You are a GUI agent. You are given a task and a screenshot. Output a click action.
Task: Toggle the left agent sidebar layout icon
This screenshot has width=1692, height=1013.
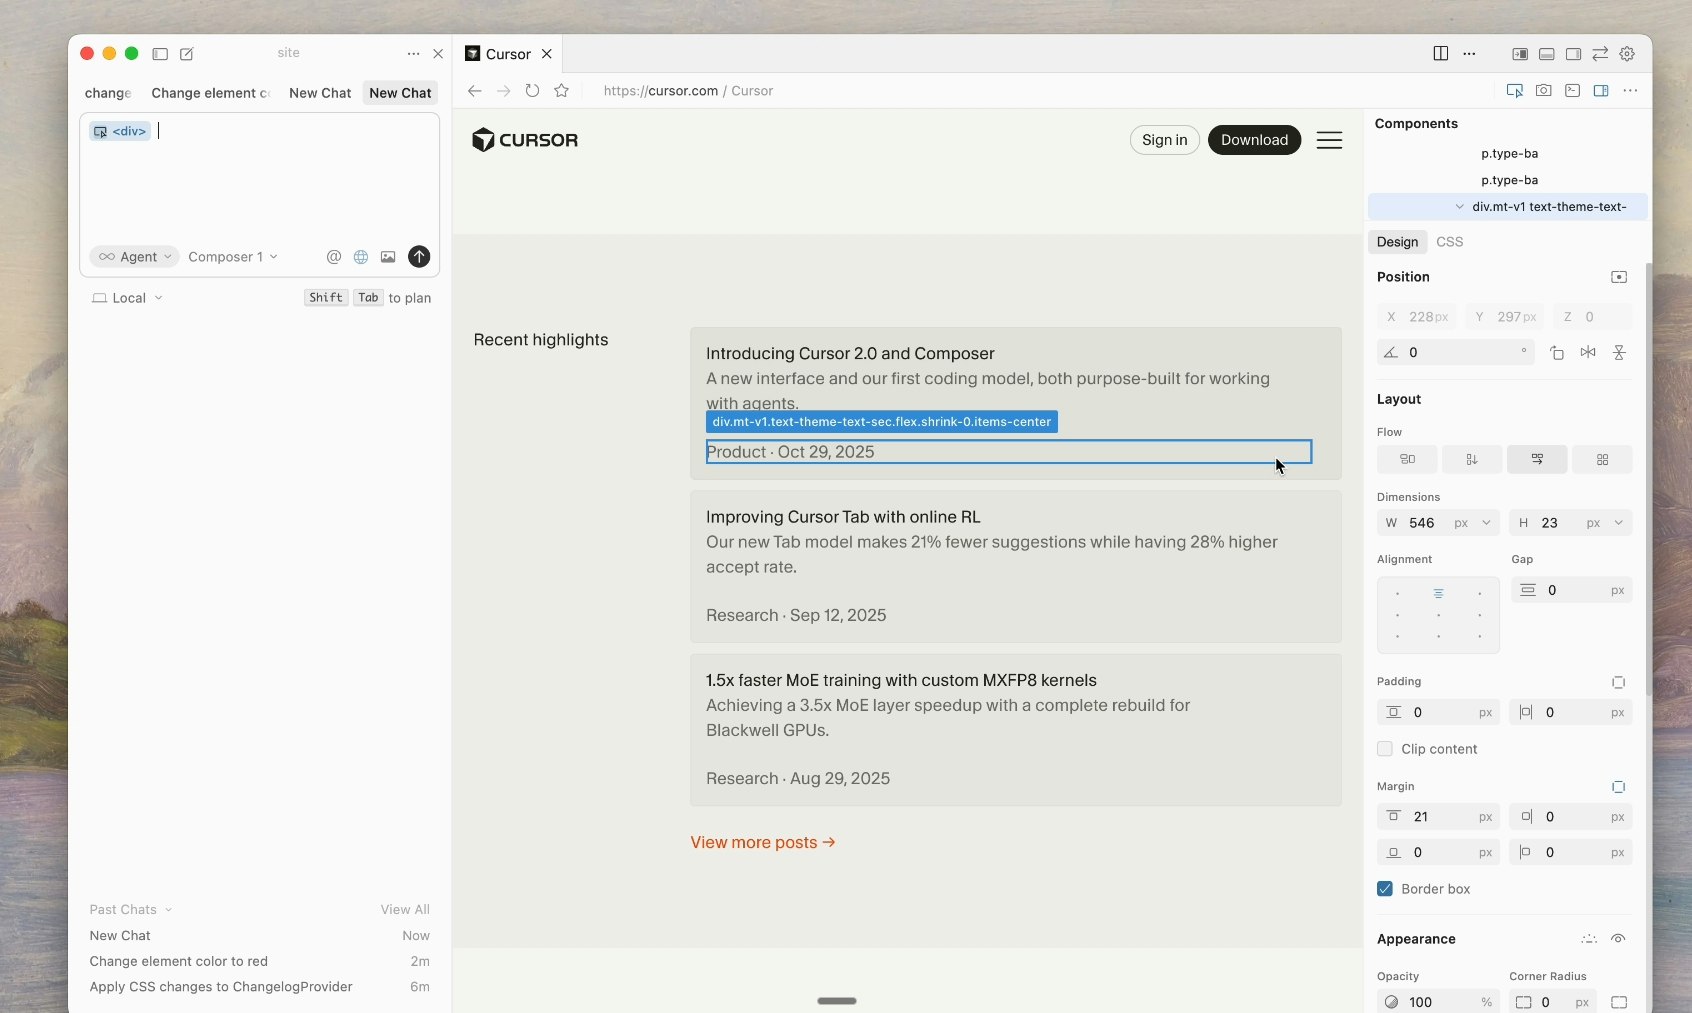point(1520,54)
